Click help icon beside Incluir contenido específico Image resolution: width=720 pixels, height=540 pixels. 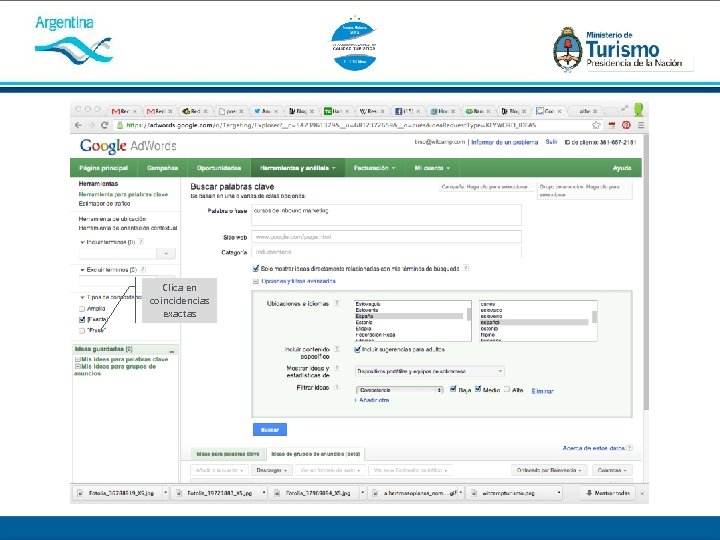[337, 349]
